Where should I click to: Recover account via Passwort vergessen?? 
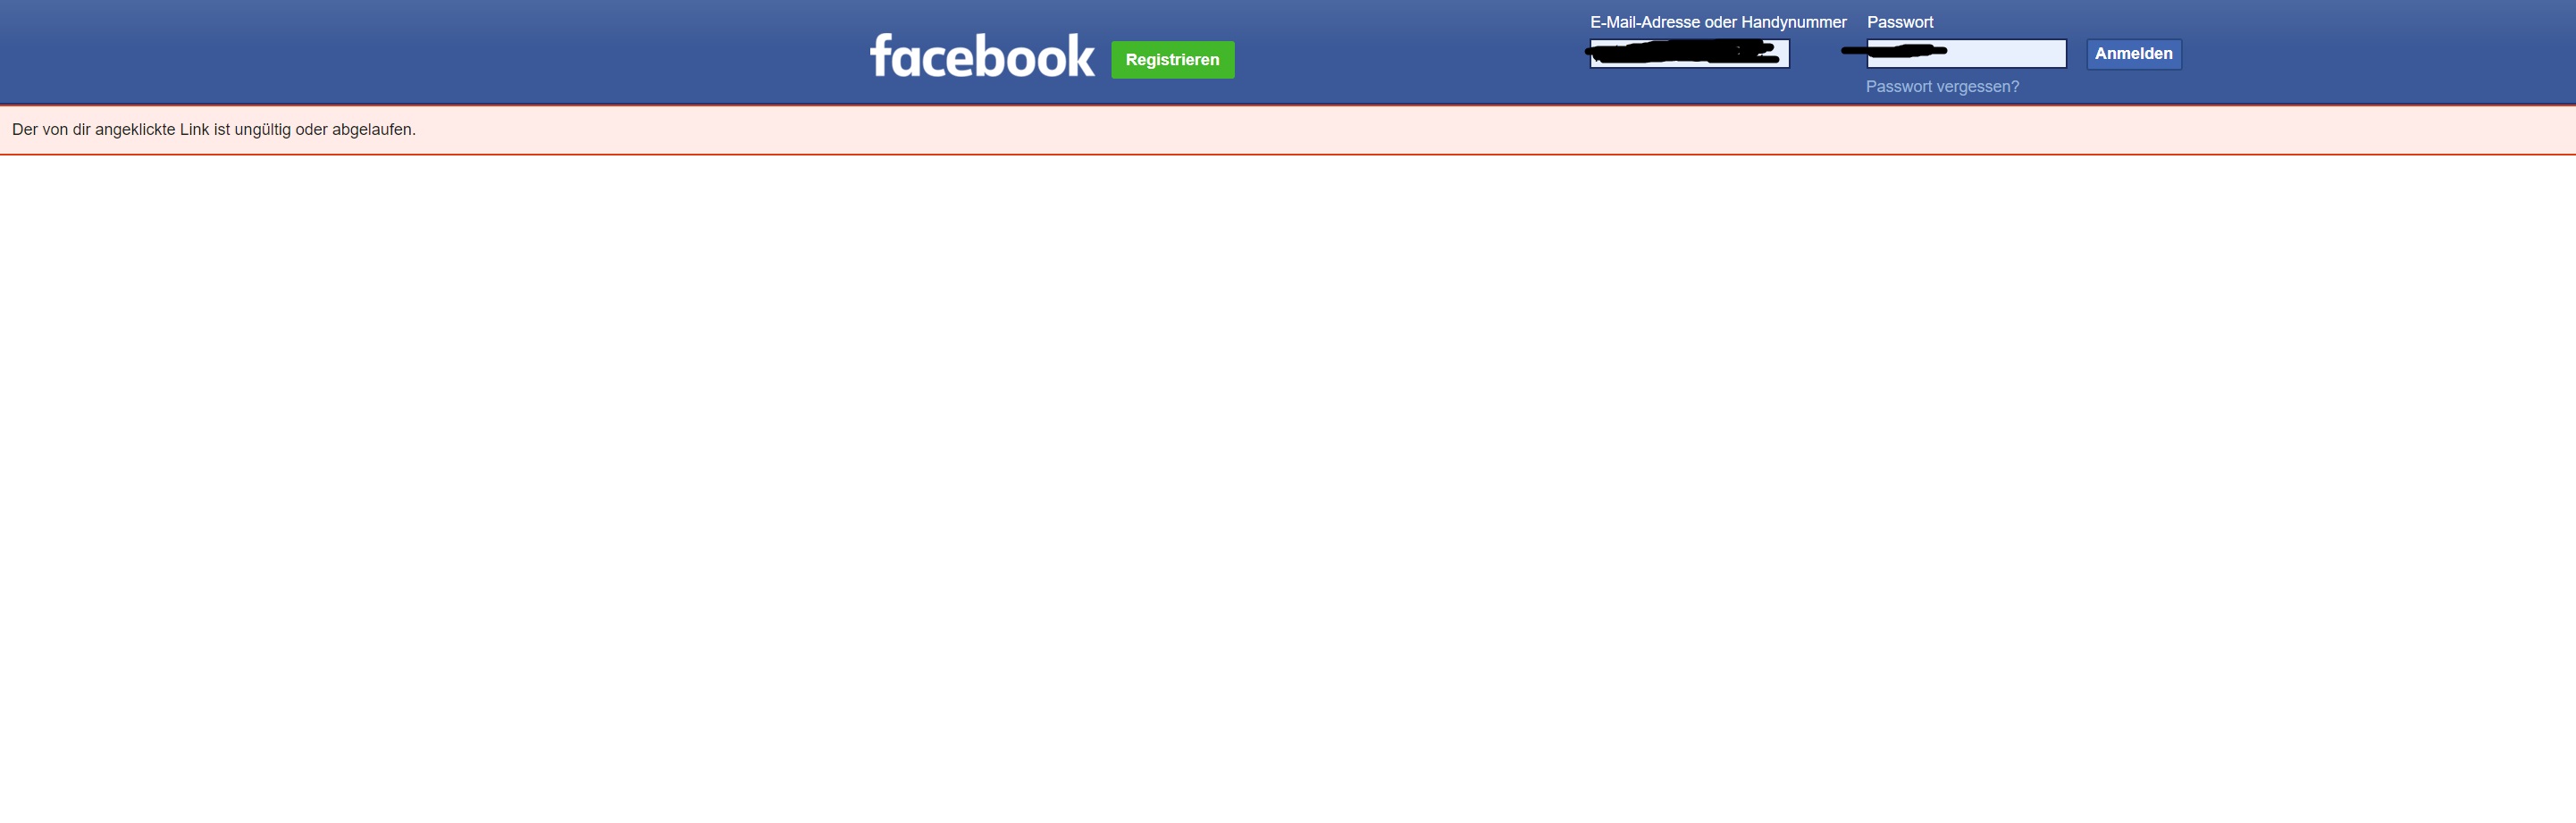pos(1942,87)
